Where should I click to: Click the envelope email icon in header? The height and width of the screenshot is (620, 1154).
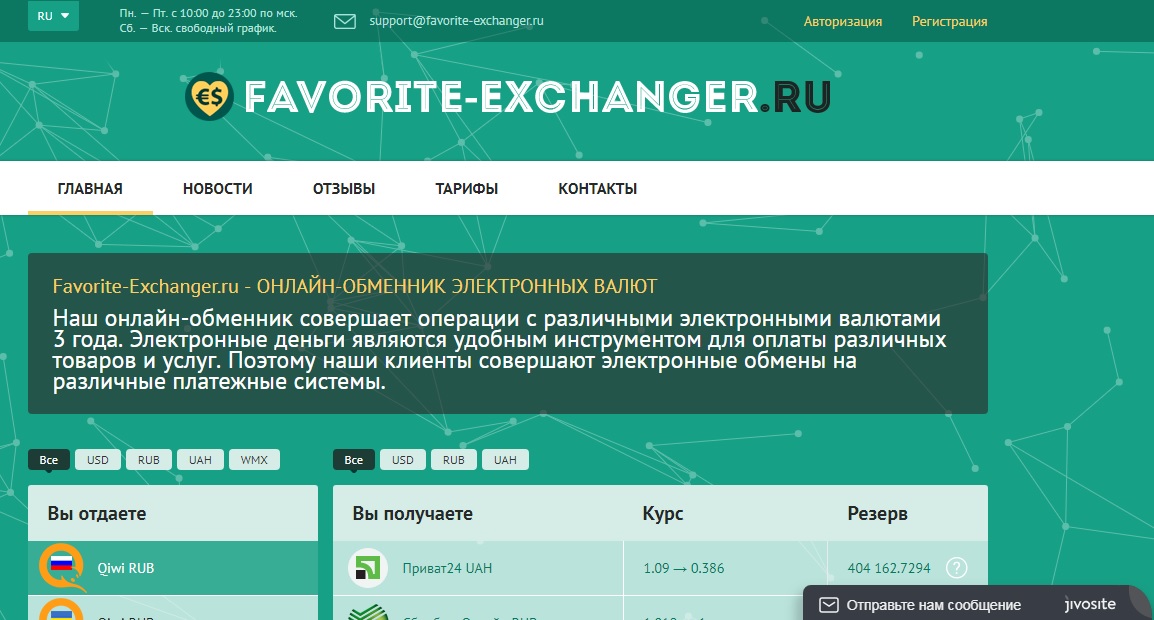[344, 21]
